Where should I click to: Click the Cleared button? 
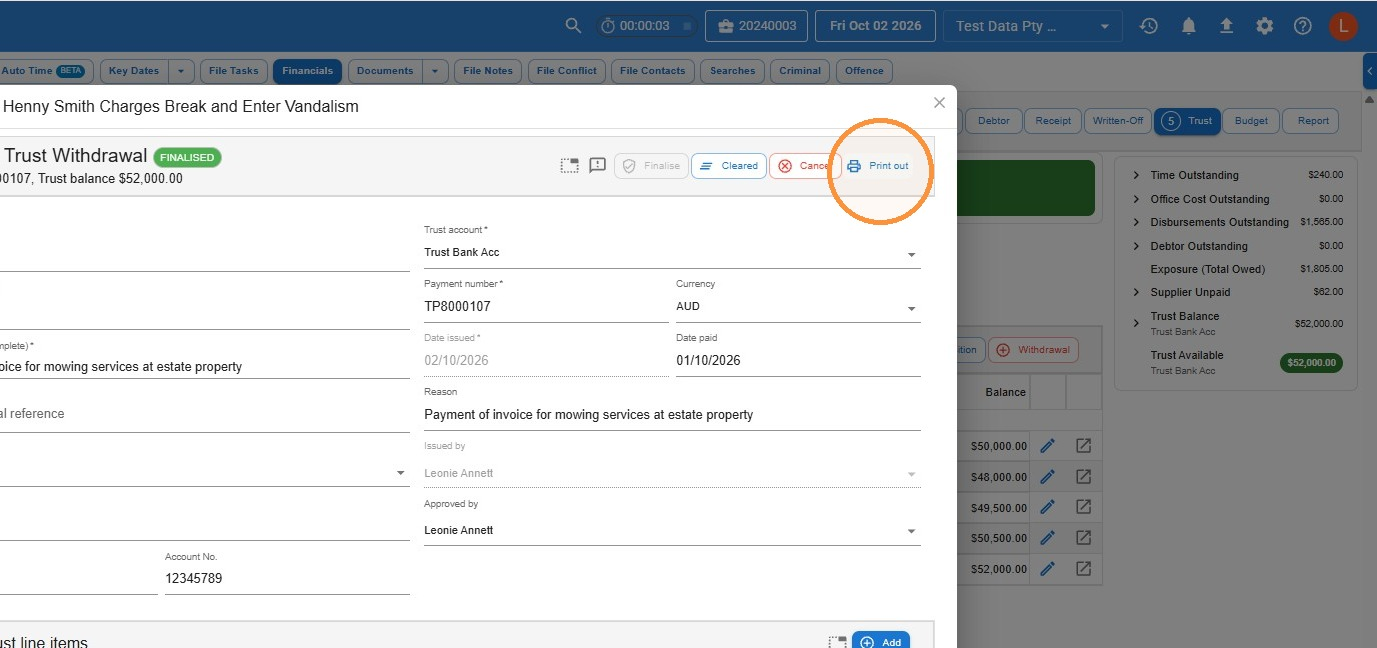point(728,166)
